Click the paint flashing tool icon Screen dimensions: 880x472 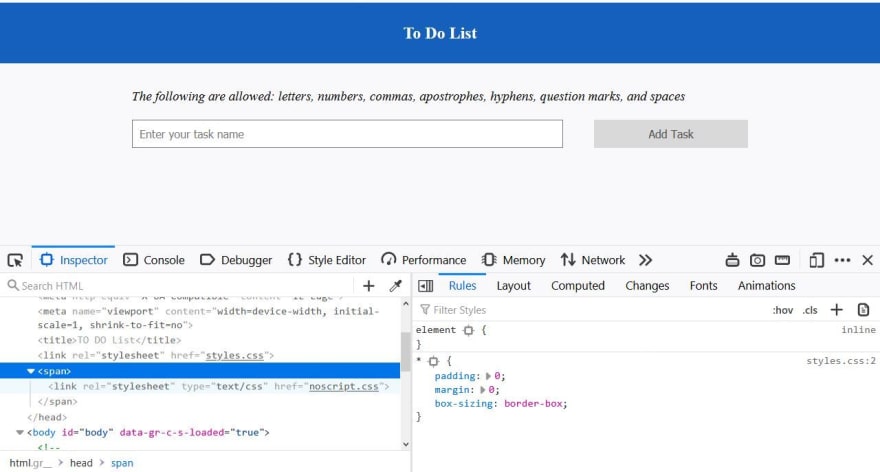(732, 260)
